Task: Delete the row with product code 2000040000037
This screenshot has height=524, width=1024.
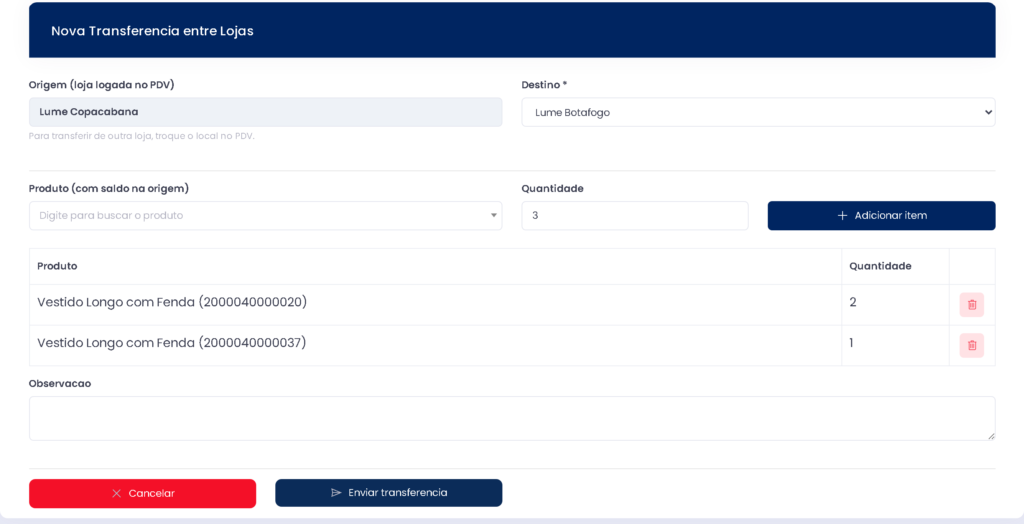Action: pos(971,345)
